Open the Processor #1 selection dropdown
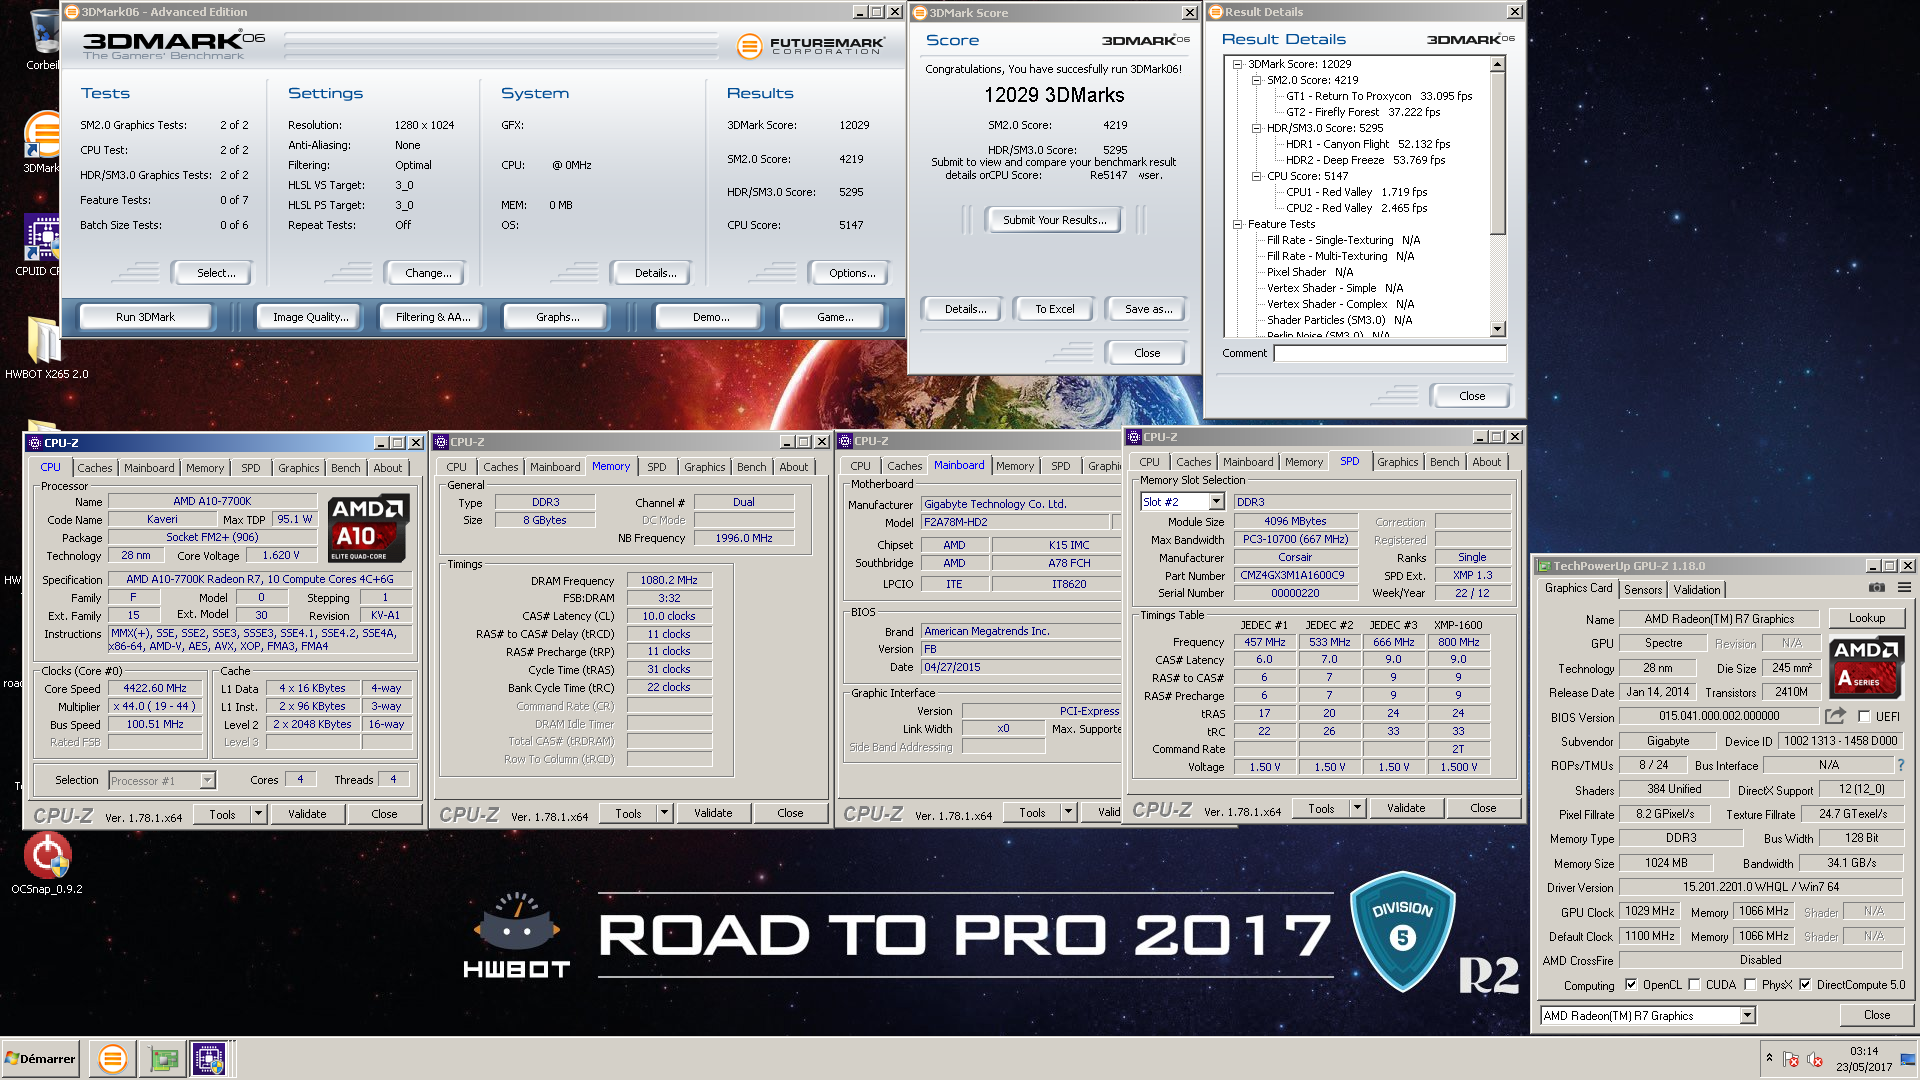 pos(207,781)
